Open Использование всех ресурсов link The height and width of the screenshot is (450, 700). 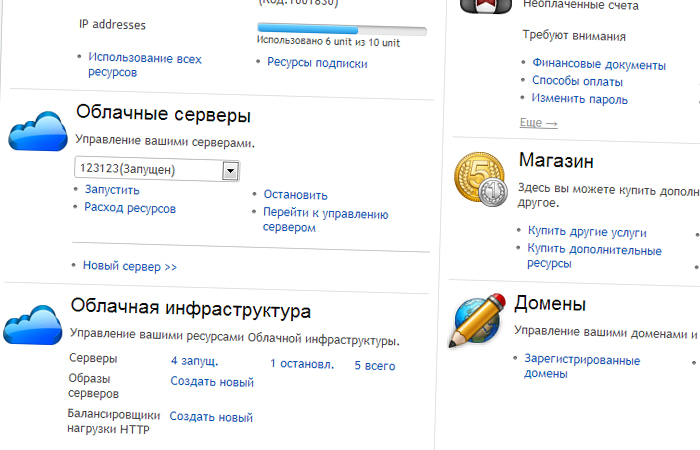pyautogui.click(x=145, y=65)
